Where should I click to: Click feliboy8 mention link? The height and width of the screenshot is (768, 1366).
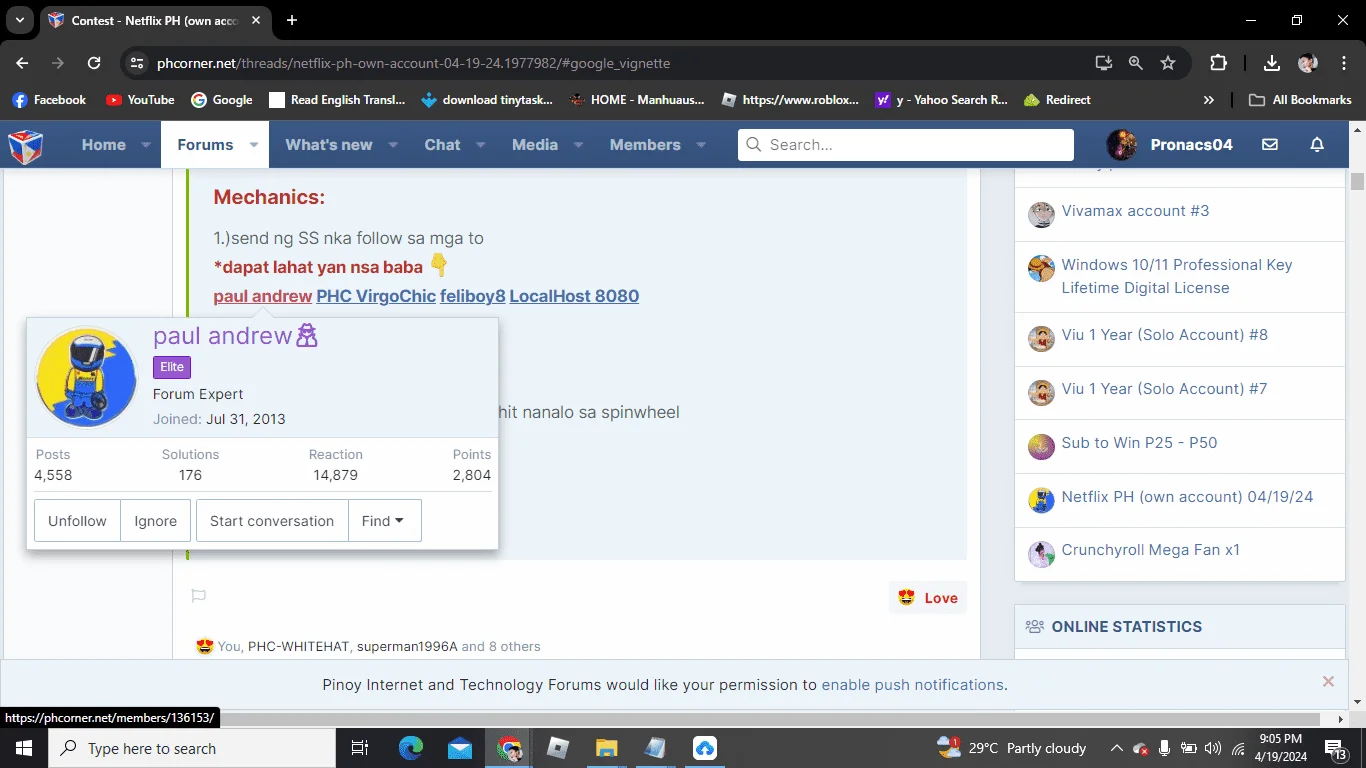click(473, 296)
